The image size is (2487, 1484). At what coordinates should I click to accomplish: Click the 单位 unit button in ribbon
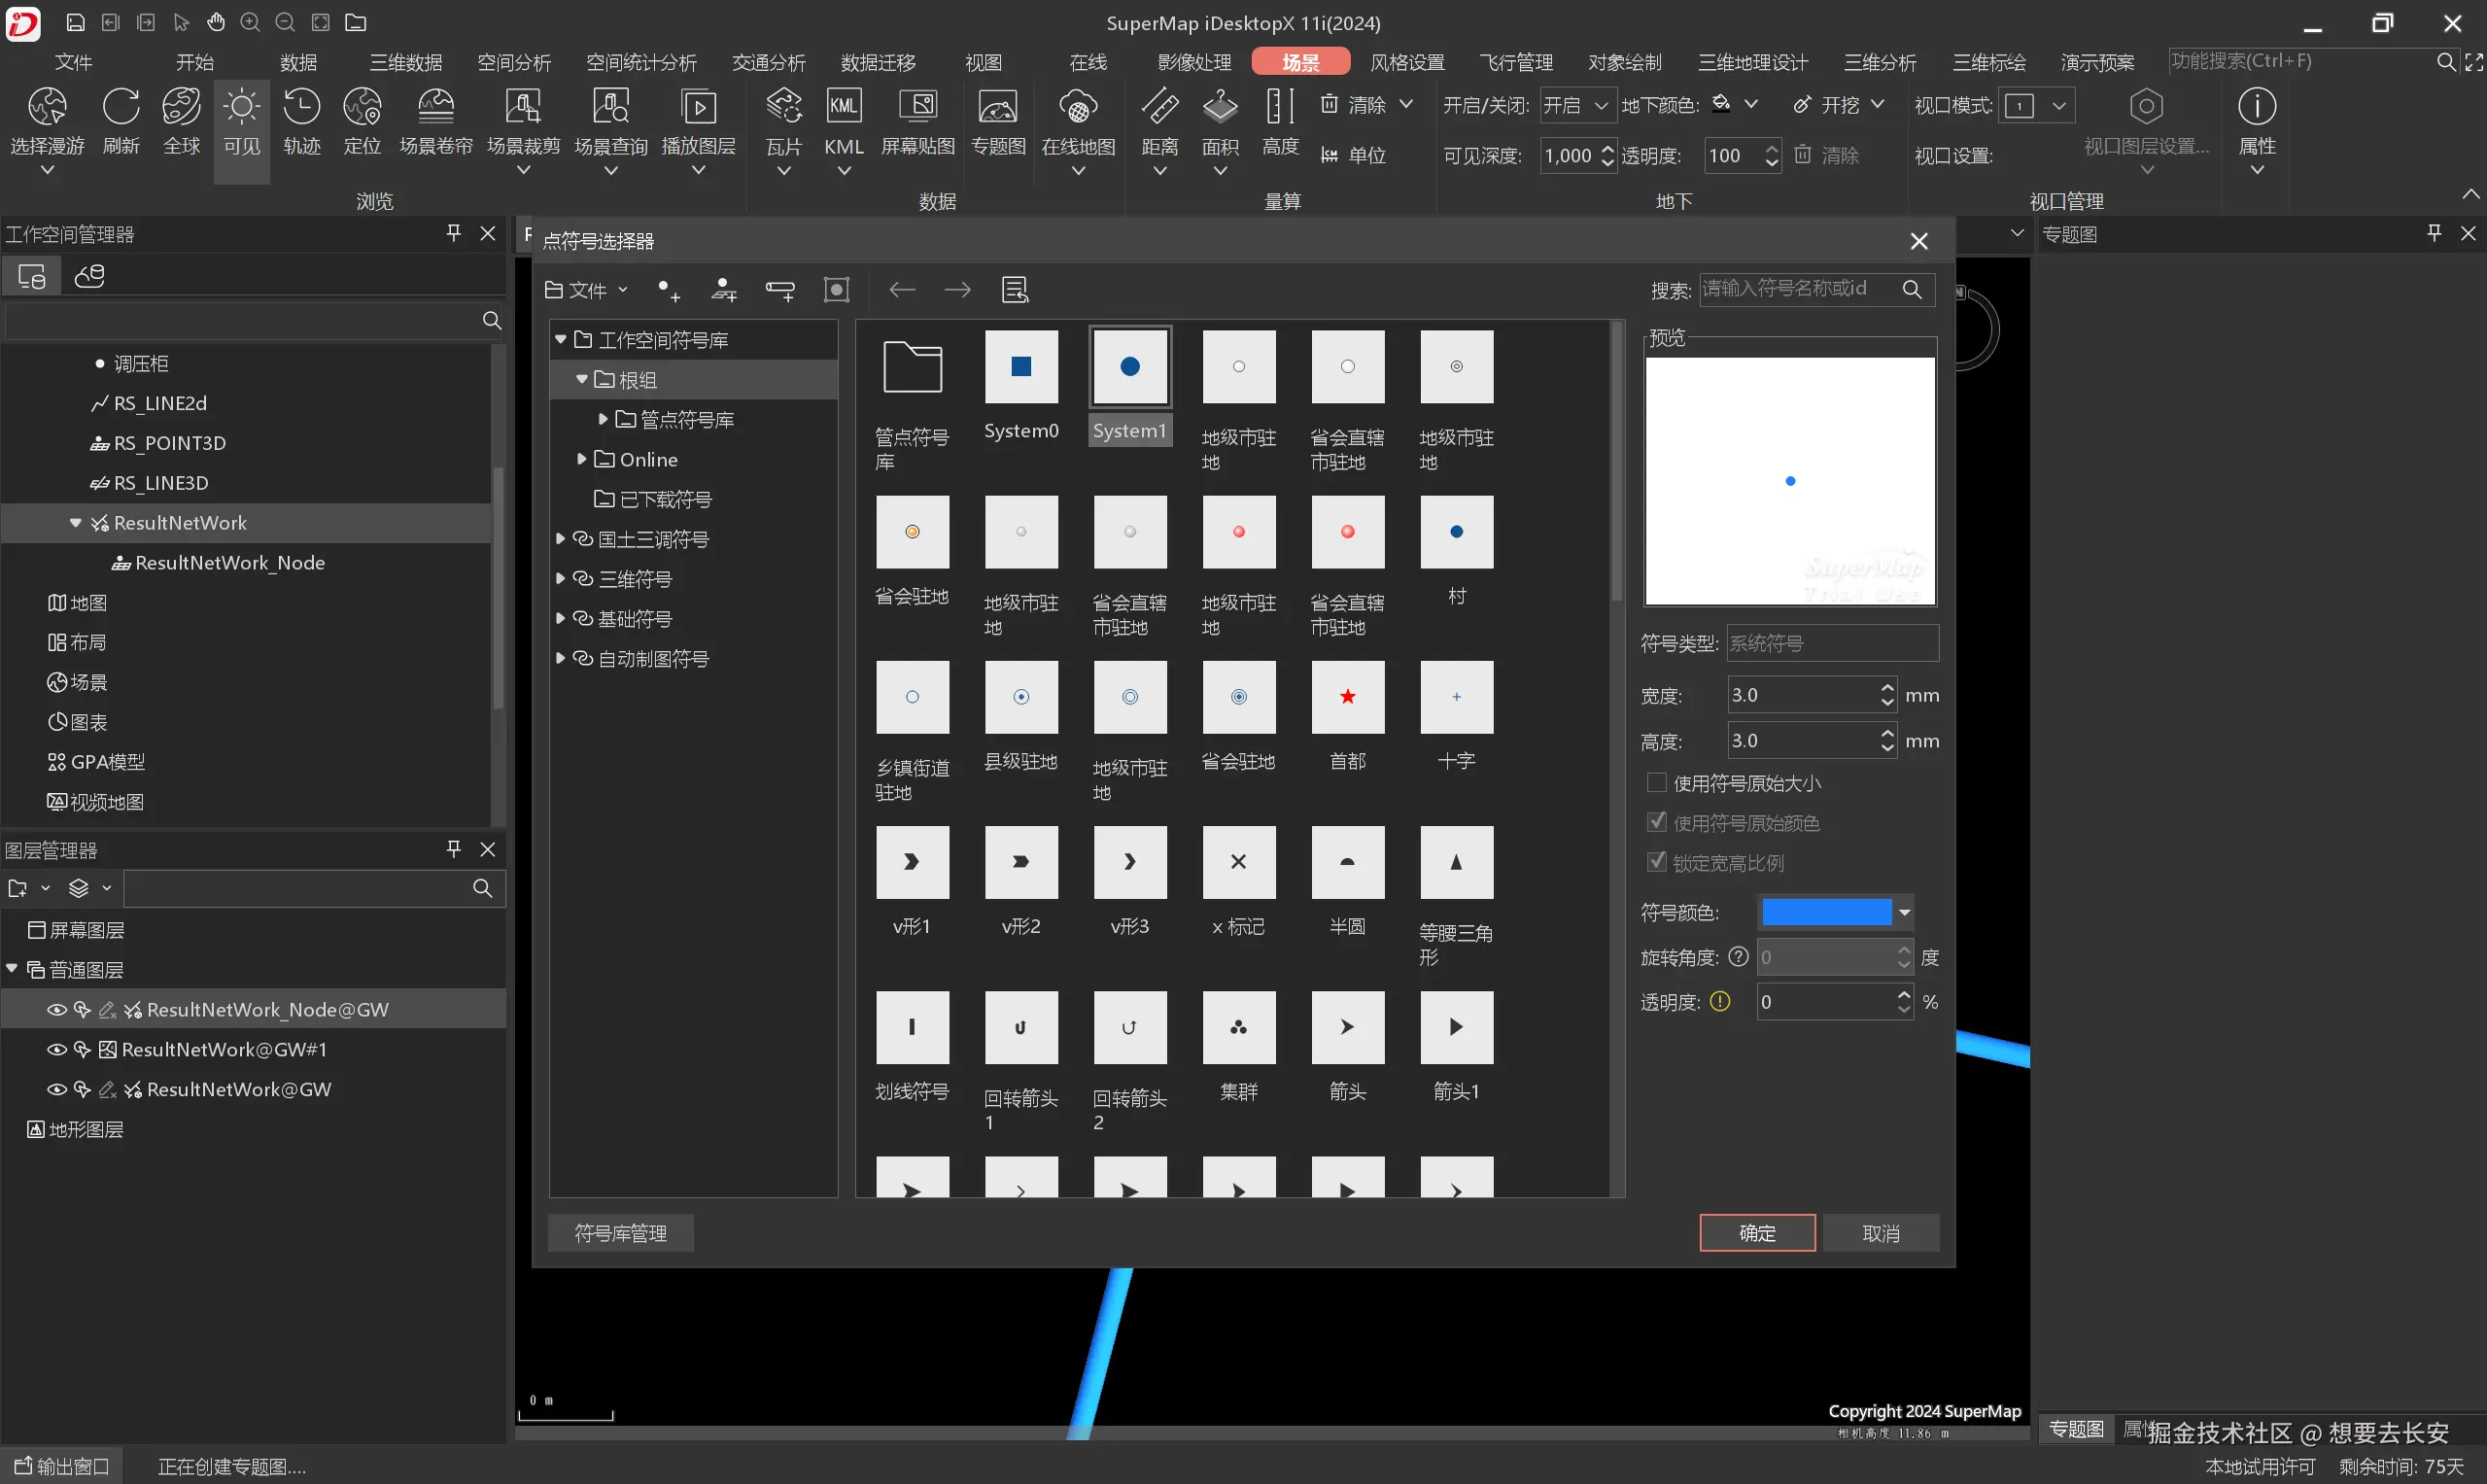coord(1354,155)
